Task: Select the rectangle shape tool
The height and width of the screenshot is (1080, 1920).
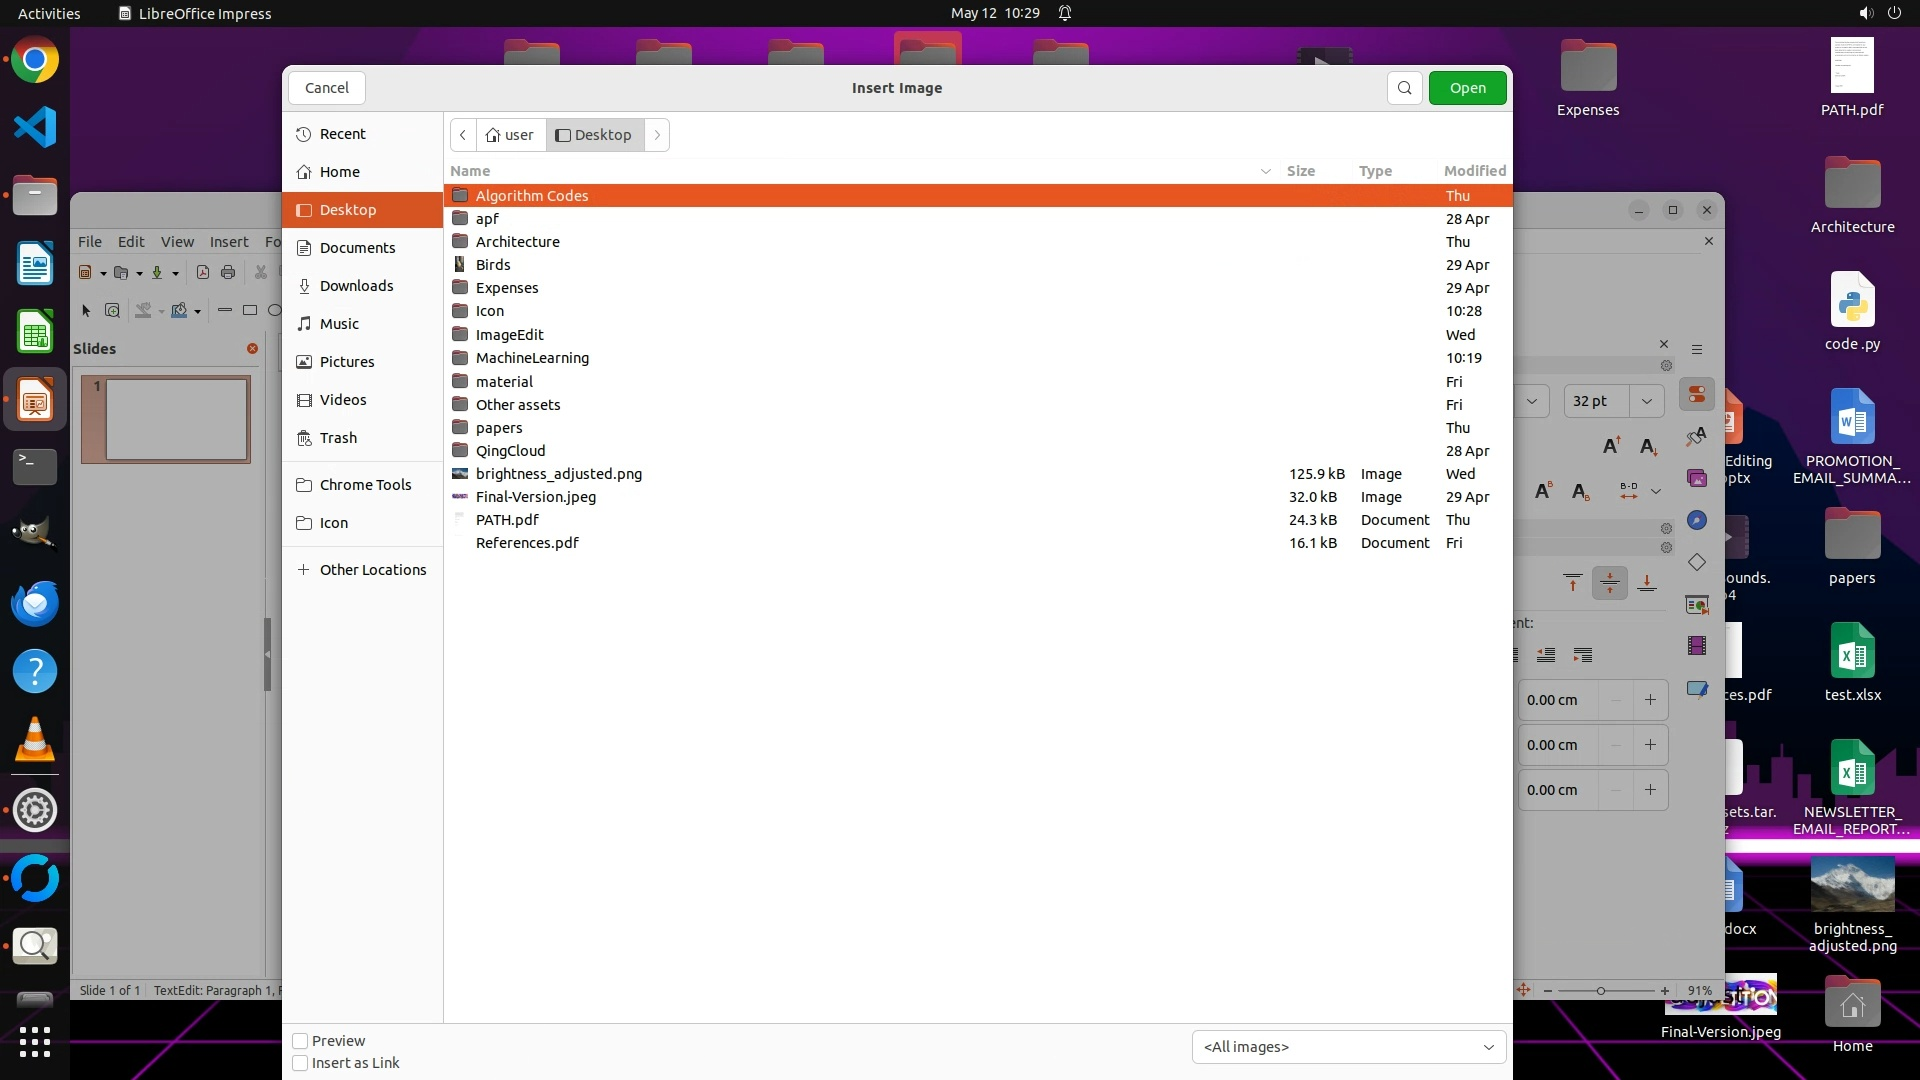Action: click(x=250, y=310)
